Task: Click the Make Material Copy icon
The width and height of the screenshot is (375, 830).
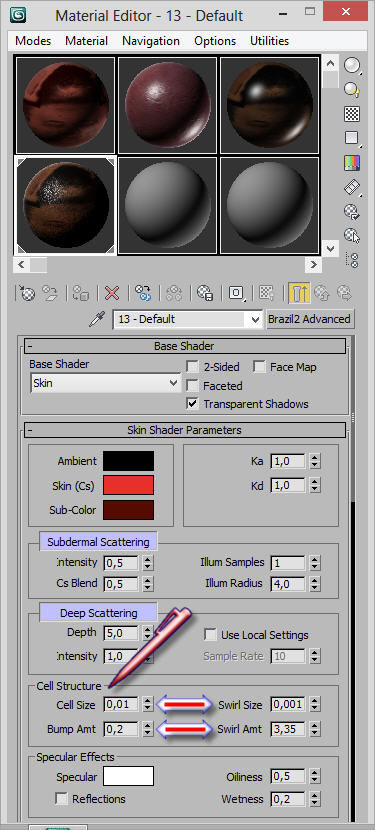Action: pyautogui.click(x=142, y=293)
